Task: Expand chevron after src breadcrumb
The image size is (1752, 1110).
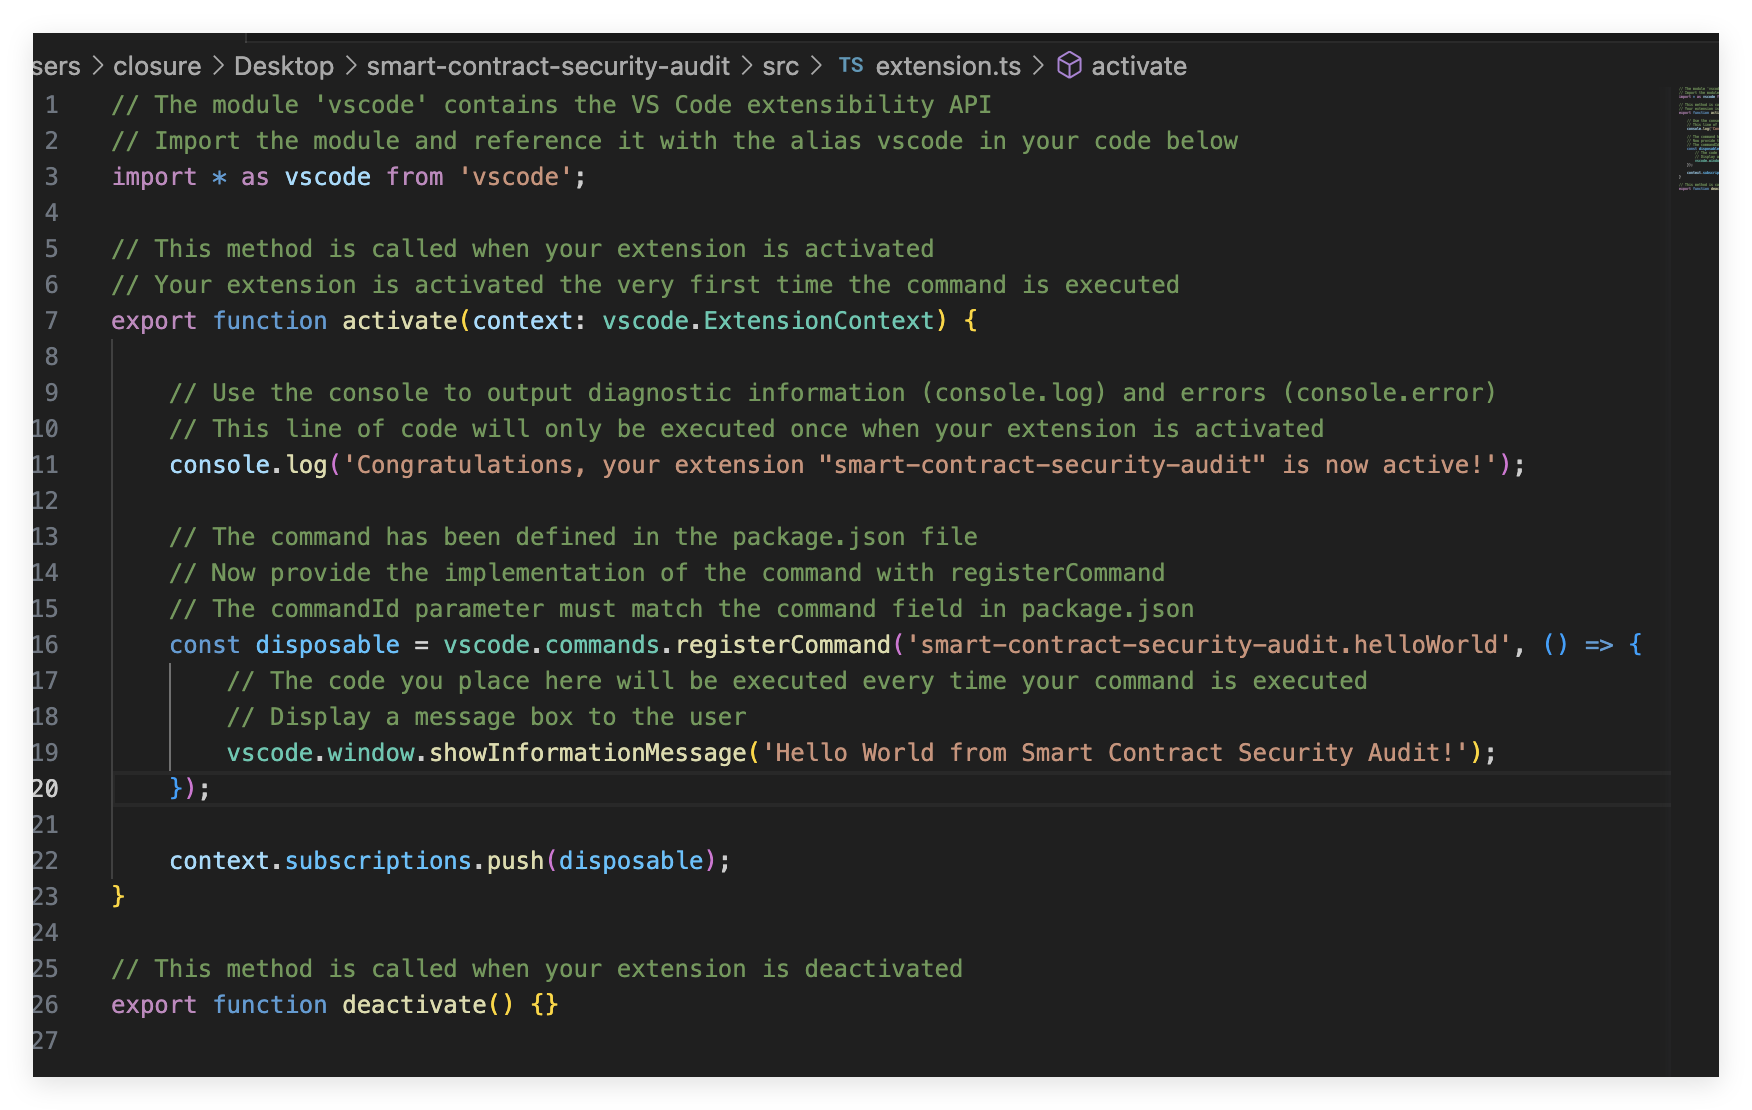Action: click(x=816, y=66)
